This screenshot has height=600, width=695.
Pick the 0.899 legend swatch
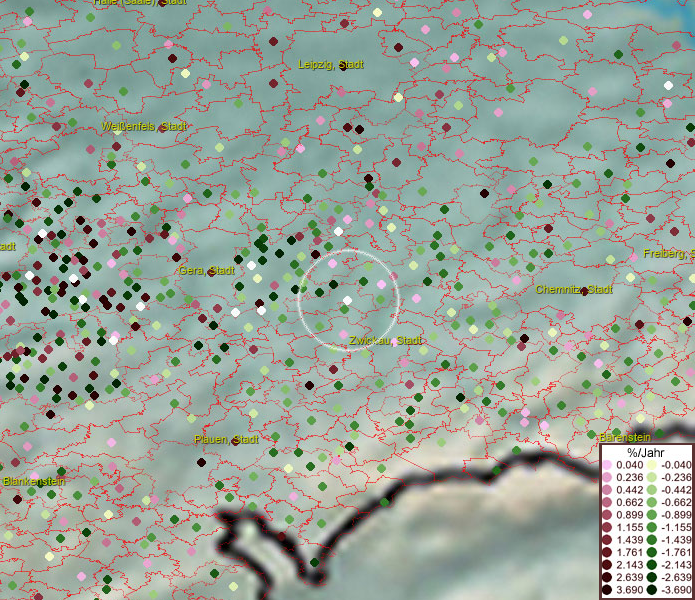pos(607,515)
